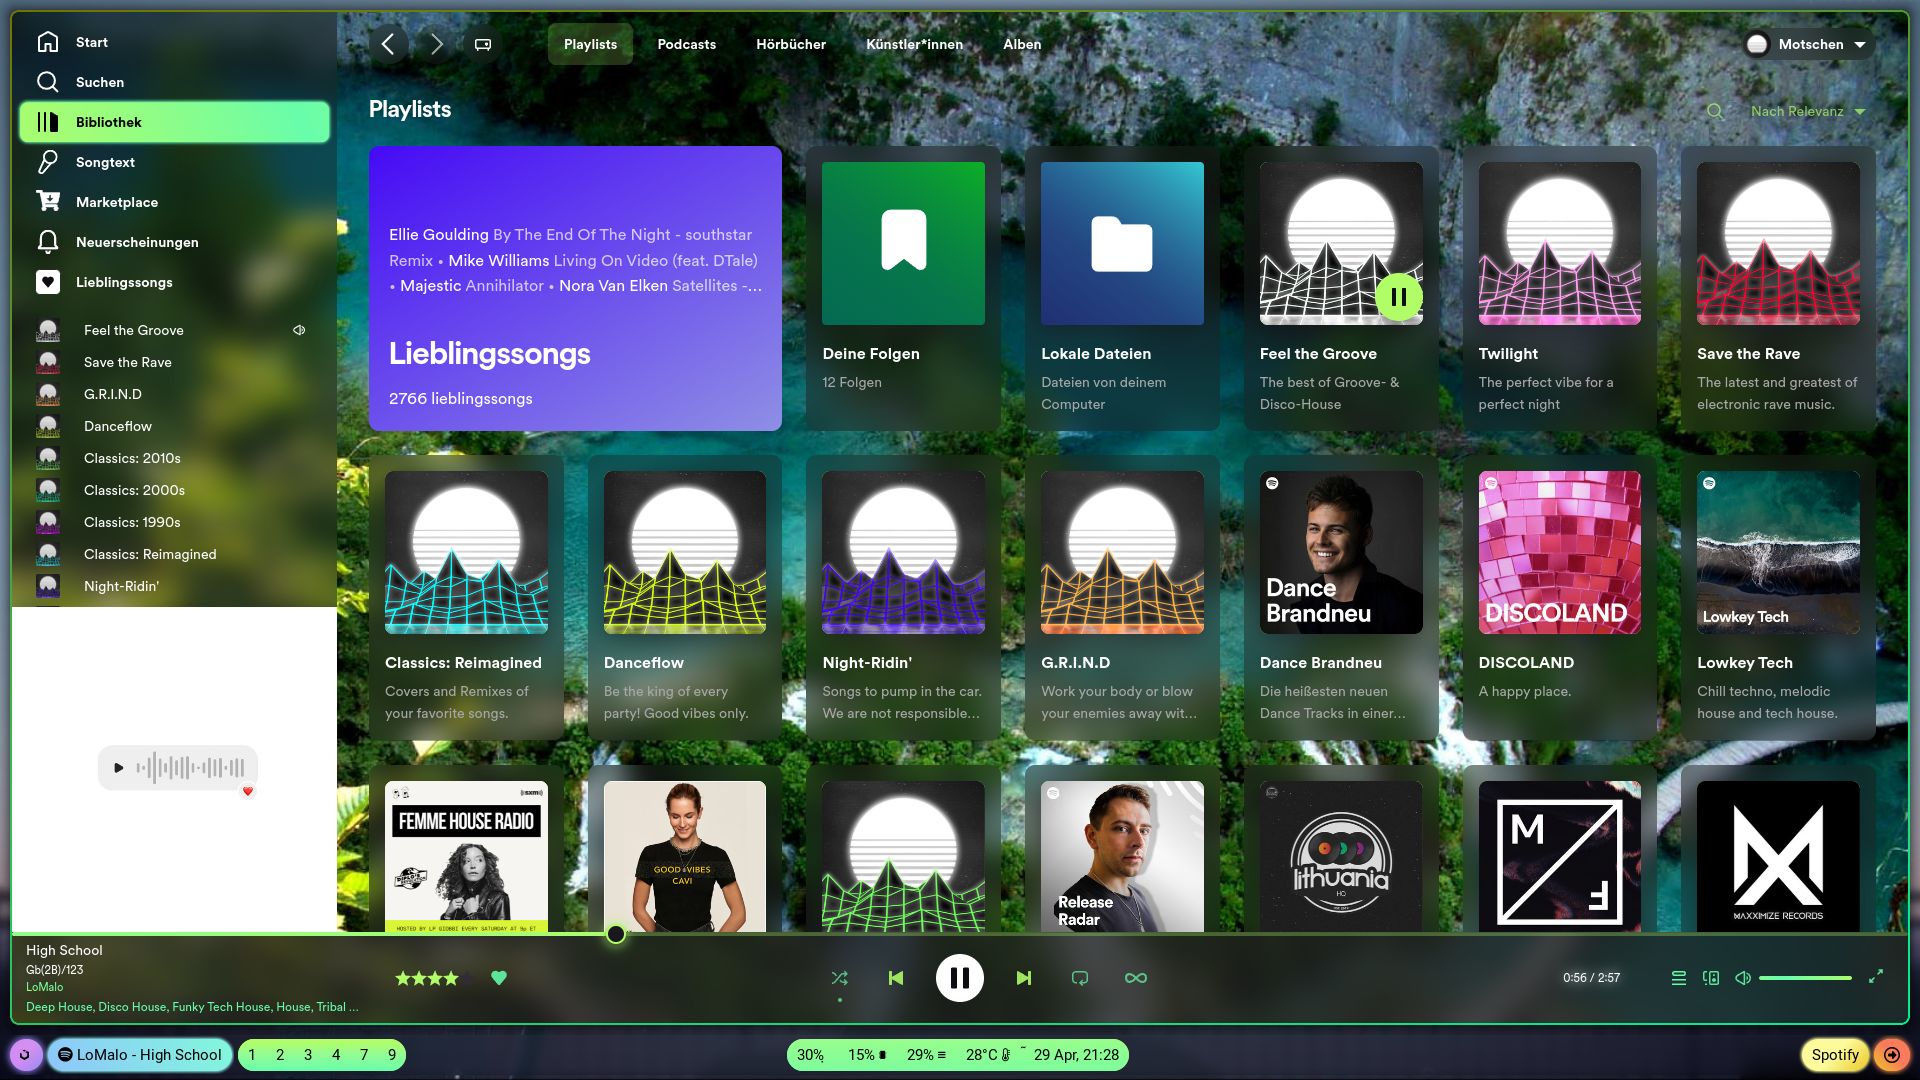This screenshot has height=1080, width=1920.
Task: Switch to the Podcasts tab
Action: [x=686, y=44]
